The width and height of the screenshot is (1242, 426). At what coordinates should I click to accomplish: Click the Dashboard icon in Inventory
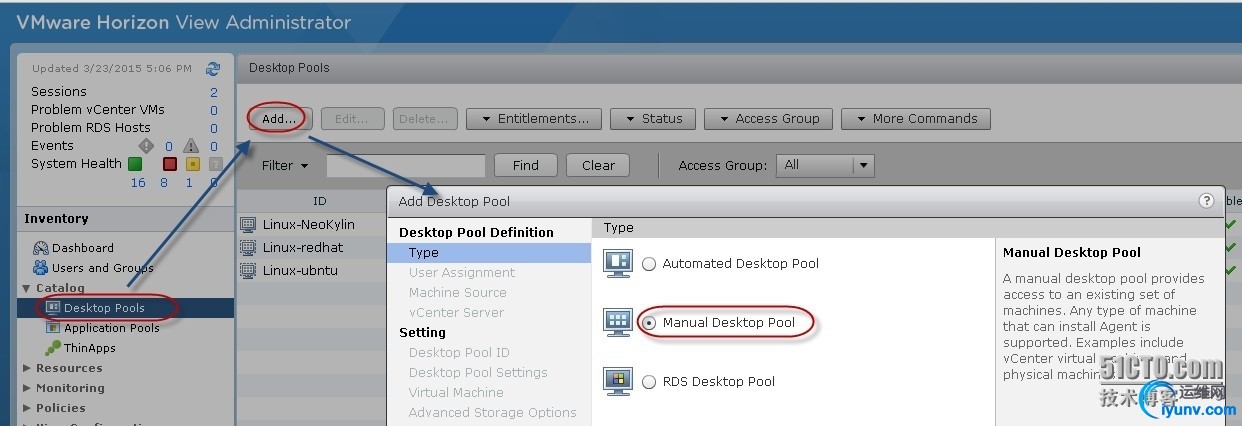[41, 248]
